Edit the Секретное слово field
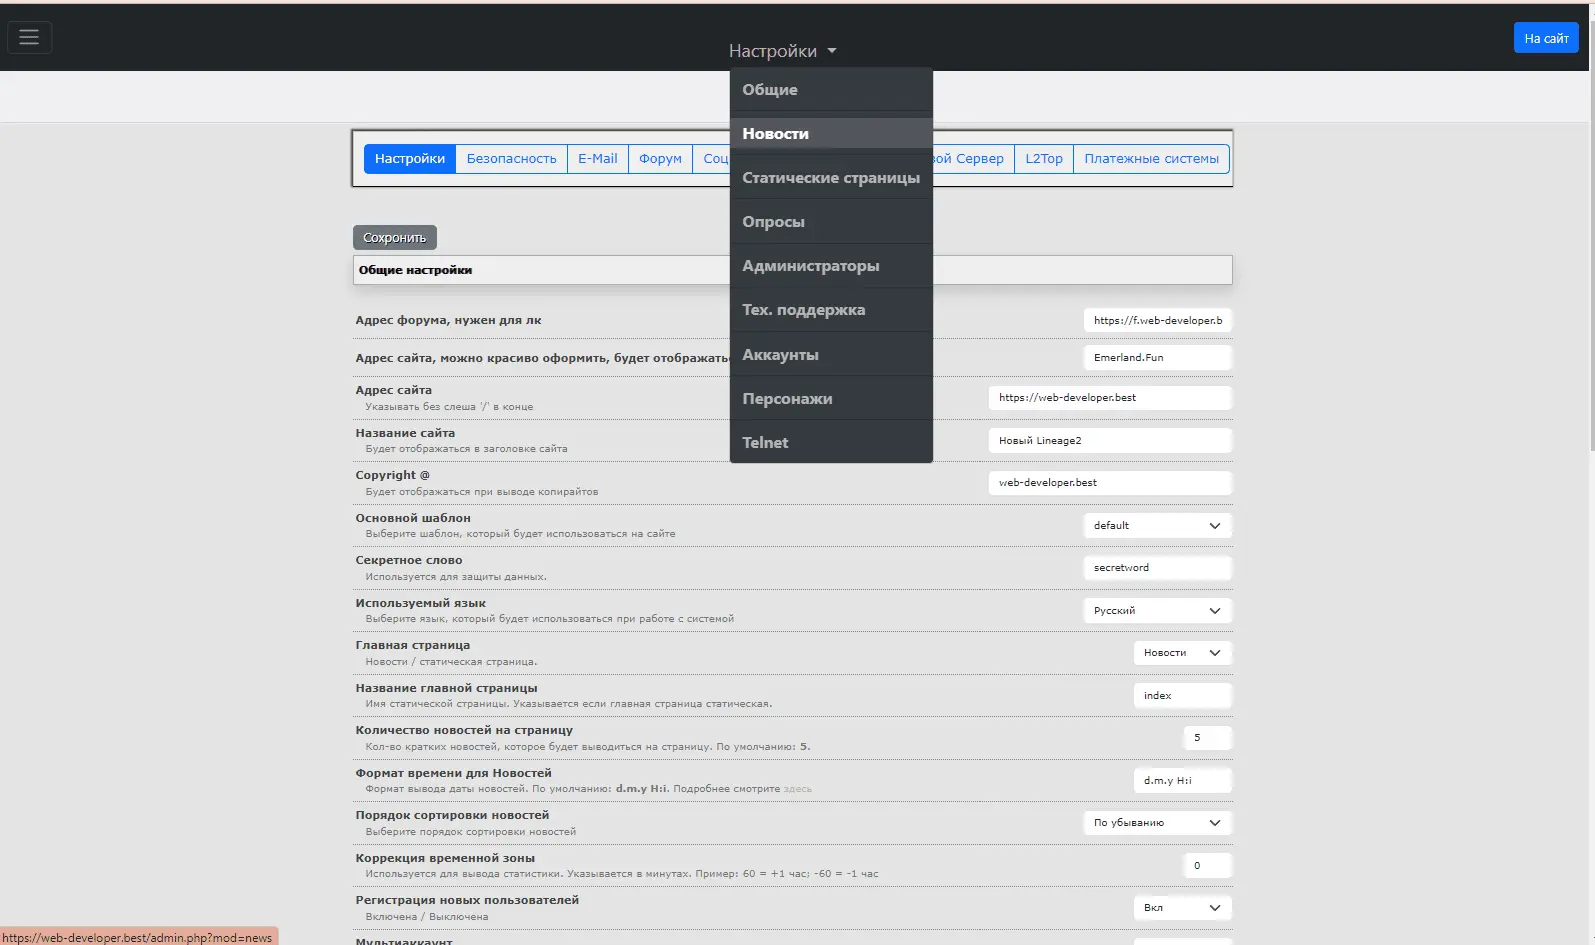The width and height of the screenshot is (1595, 945). [x=1157, y=567]
